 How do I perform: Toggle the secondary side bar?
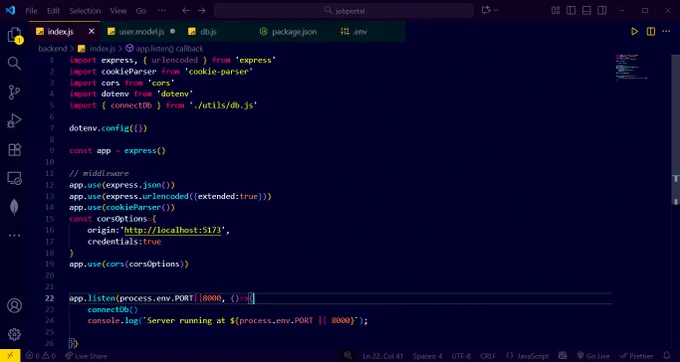[x=602, y=10]
